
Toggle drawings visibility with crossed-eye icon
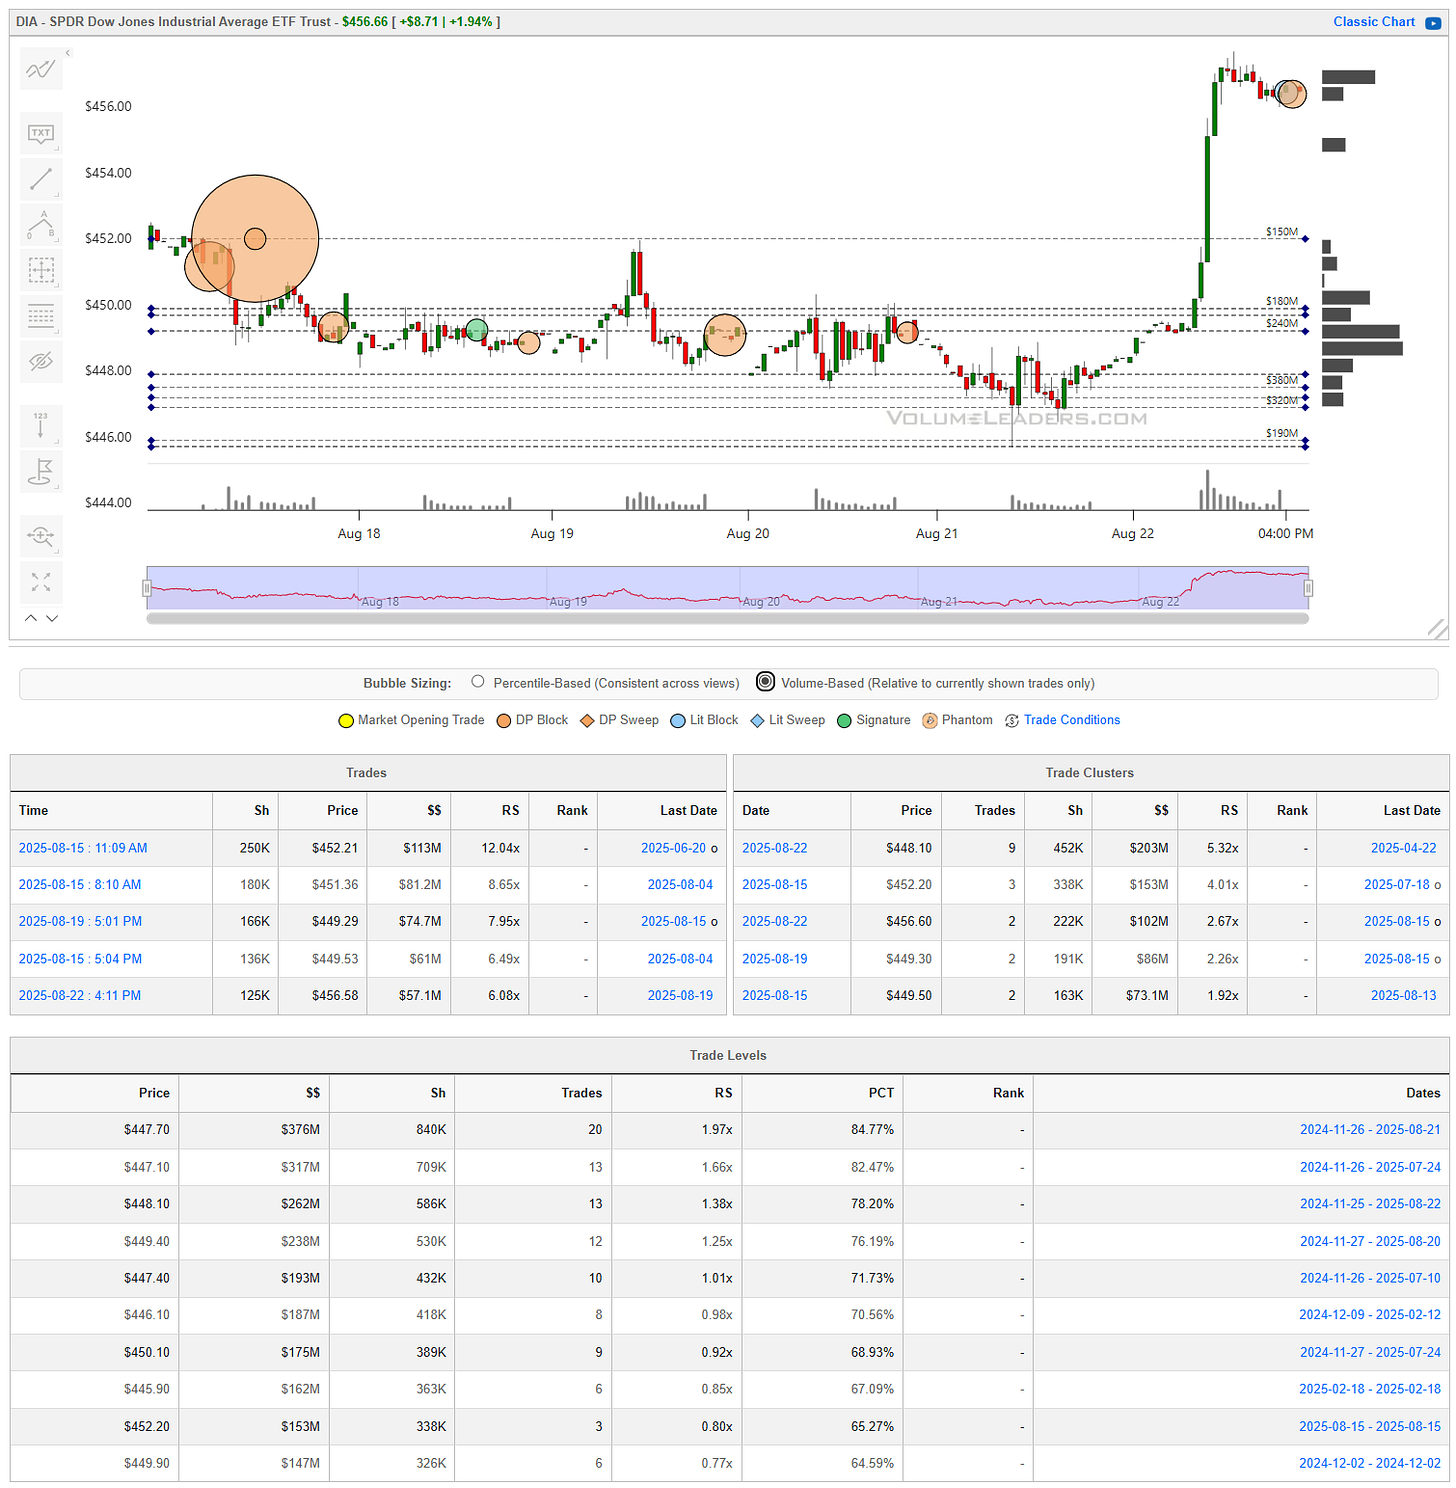point(41,361)
